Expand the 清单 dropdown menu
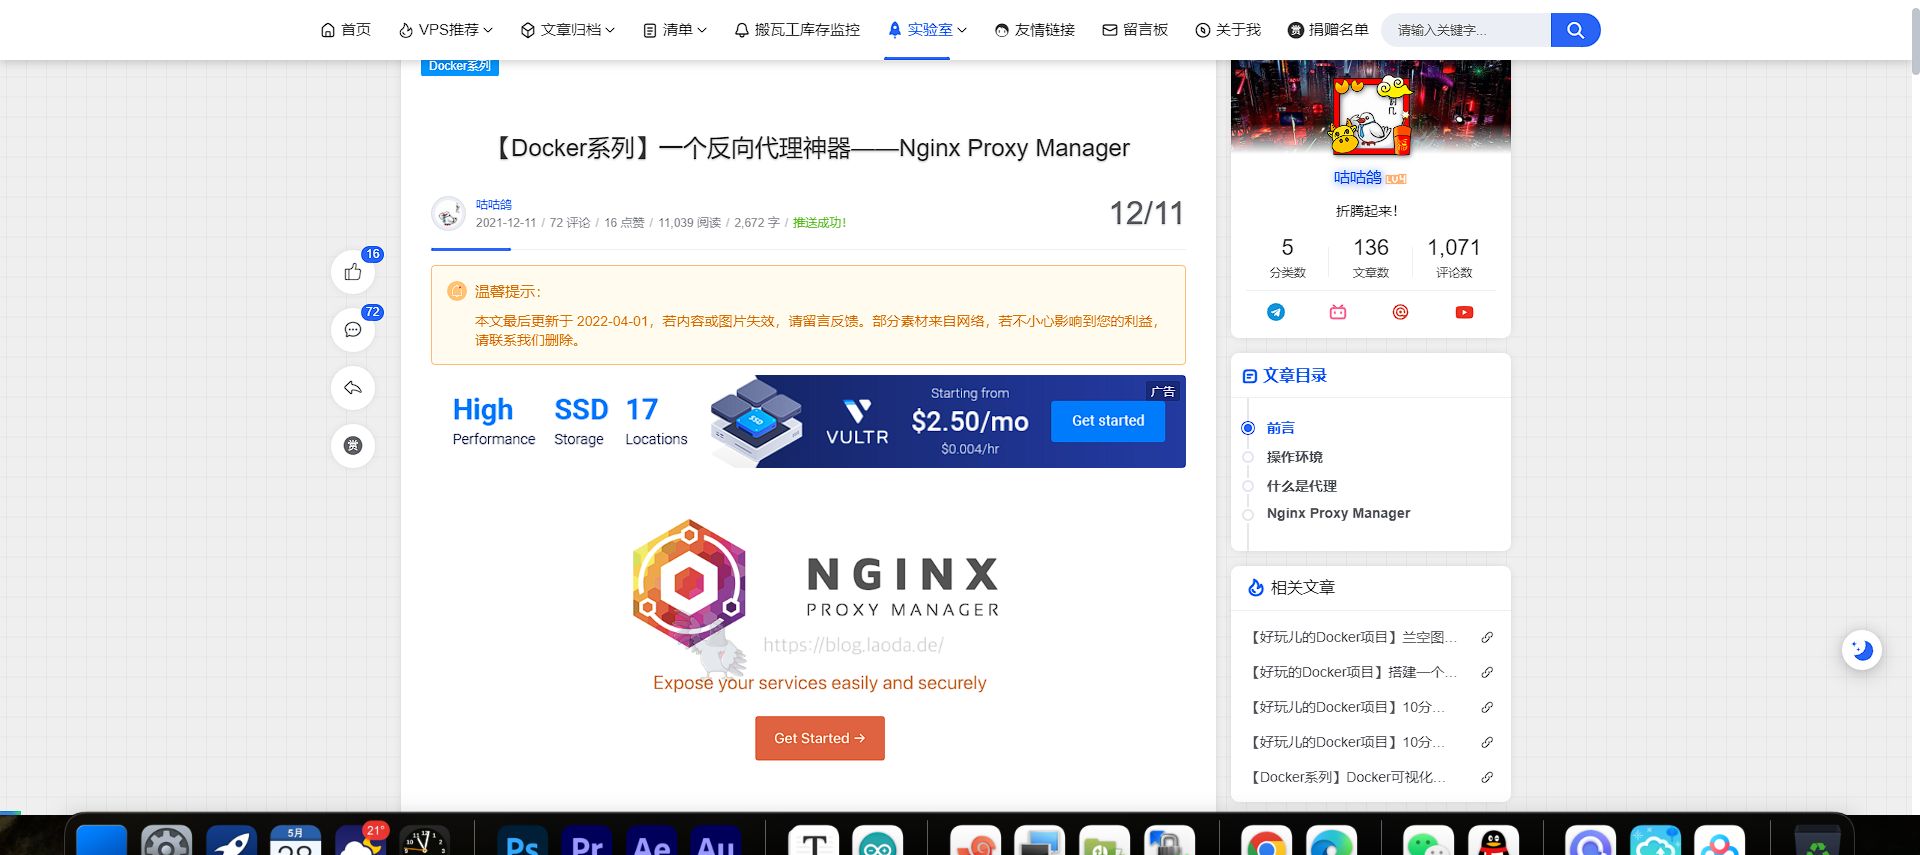The width and height of the screenshot is (1920, 855). pos(675,30)
